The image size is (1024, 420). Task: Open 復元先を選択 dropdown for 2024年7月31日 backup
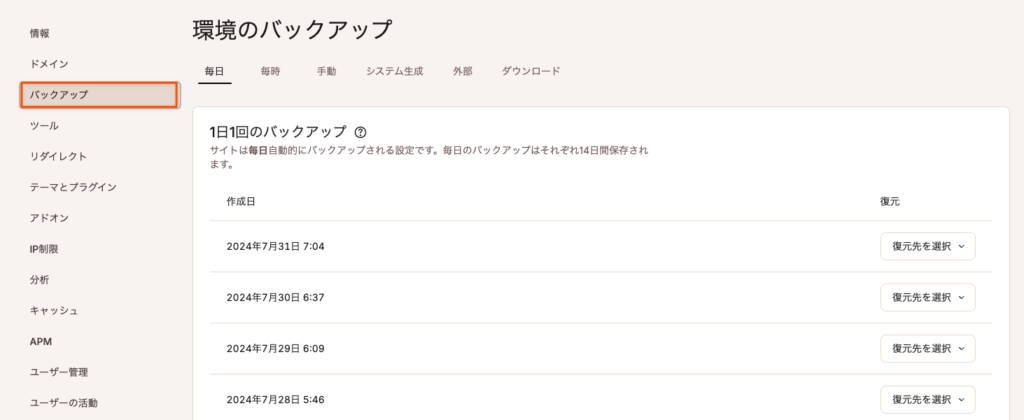(927, 246)
